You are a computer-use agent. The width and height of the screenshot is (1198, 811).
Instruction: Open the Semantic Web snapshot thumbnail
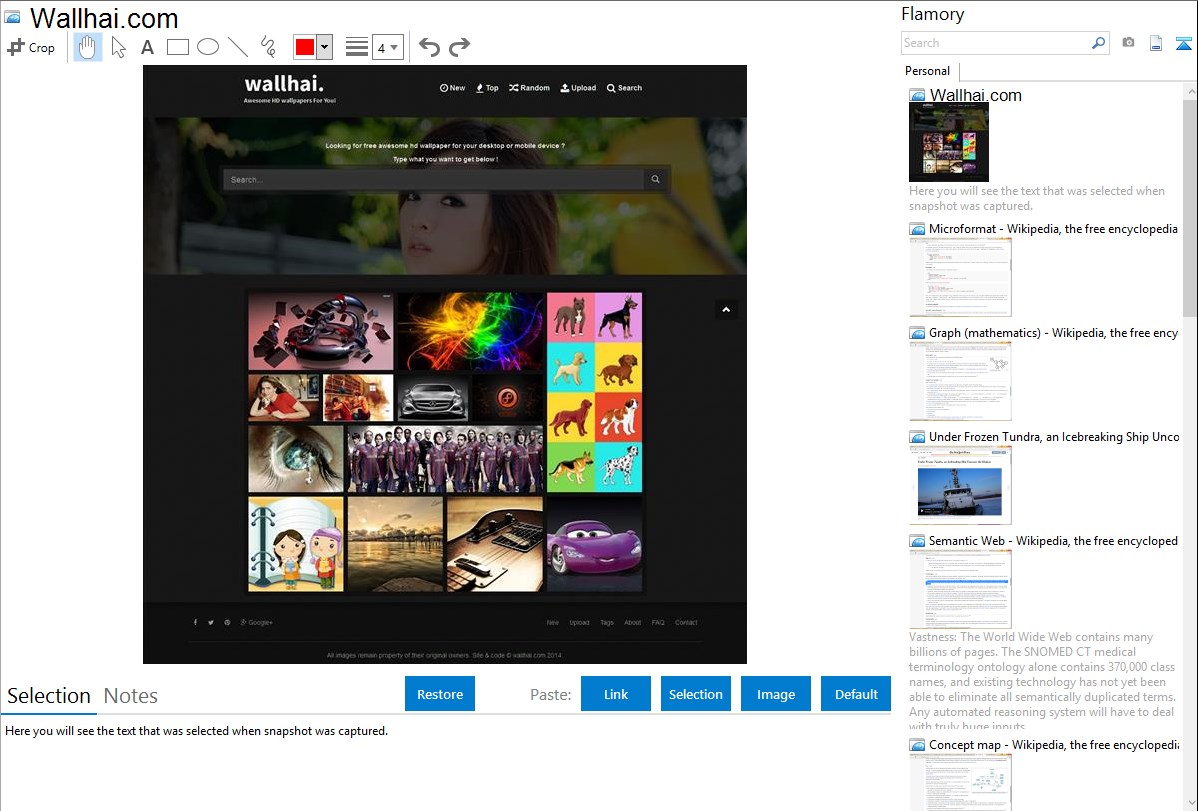[x=960, y=589]
